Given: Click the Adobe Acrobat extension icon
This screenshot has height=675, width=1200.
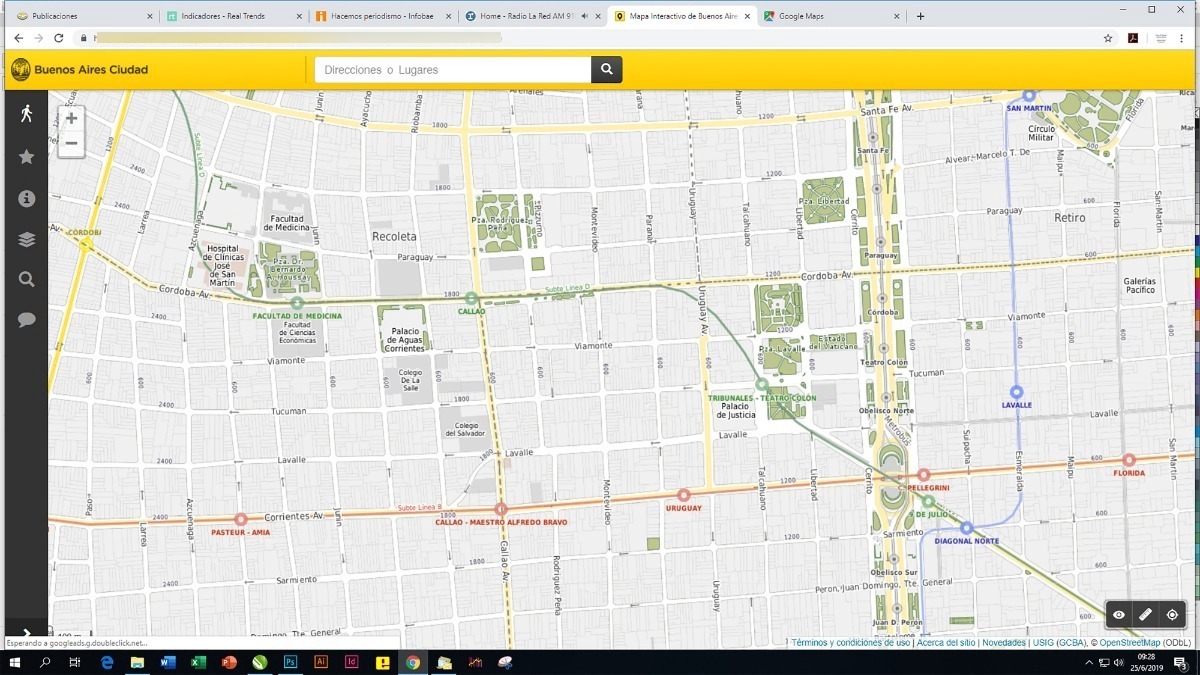Looking at the screenshot, I should 1134,38.
